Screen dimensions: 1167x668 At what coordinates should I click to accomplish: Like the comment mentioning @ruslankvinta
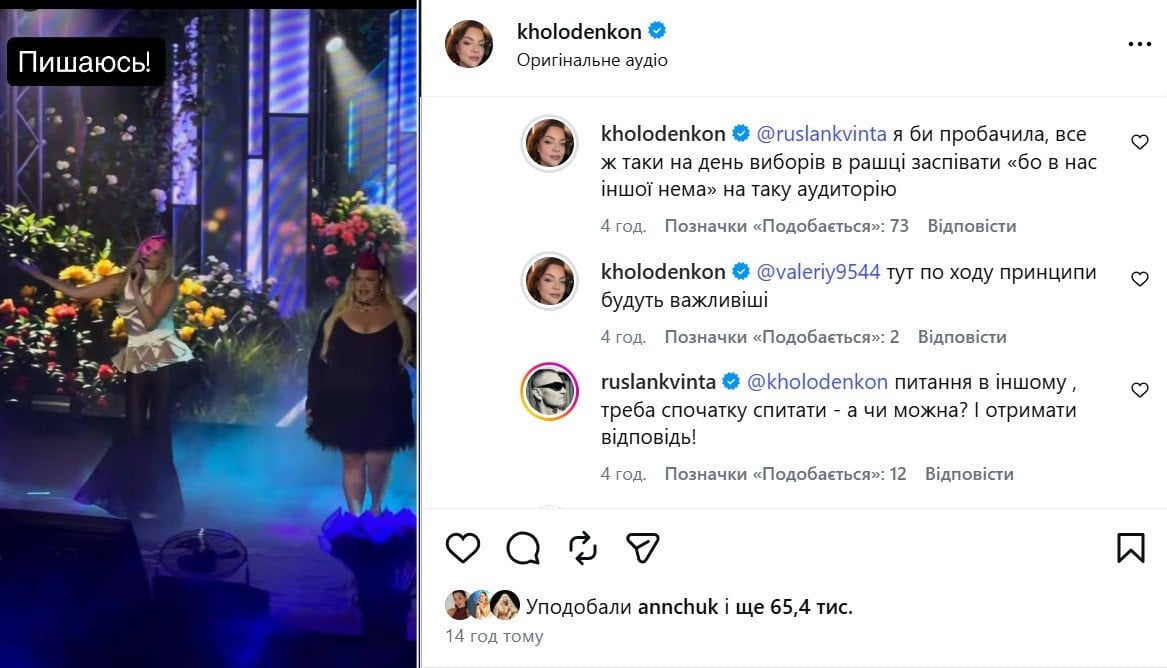pos(1139,142)
